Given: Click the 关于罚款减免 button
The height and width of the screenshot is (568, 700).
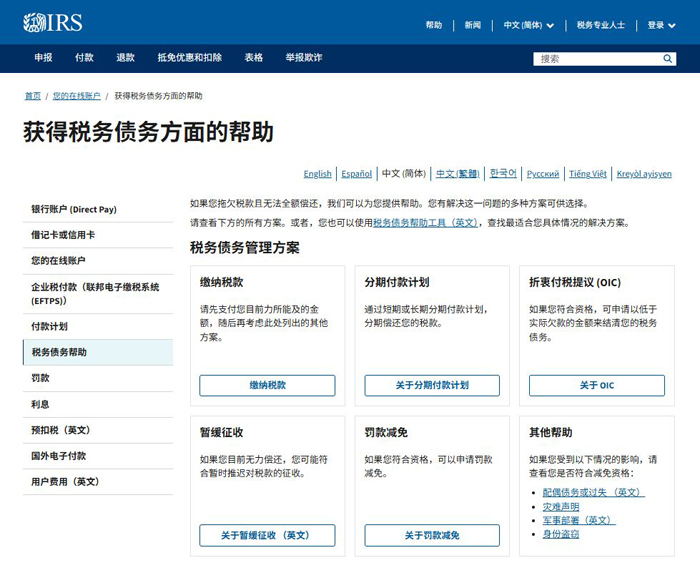Looking at the screenshot, I should pos(432,536).
